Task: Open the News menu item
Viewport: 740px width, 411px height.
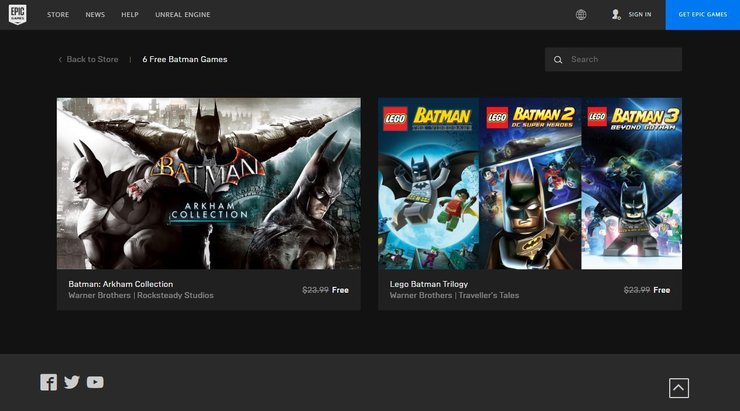Action: point(95,15)
